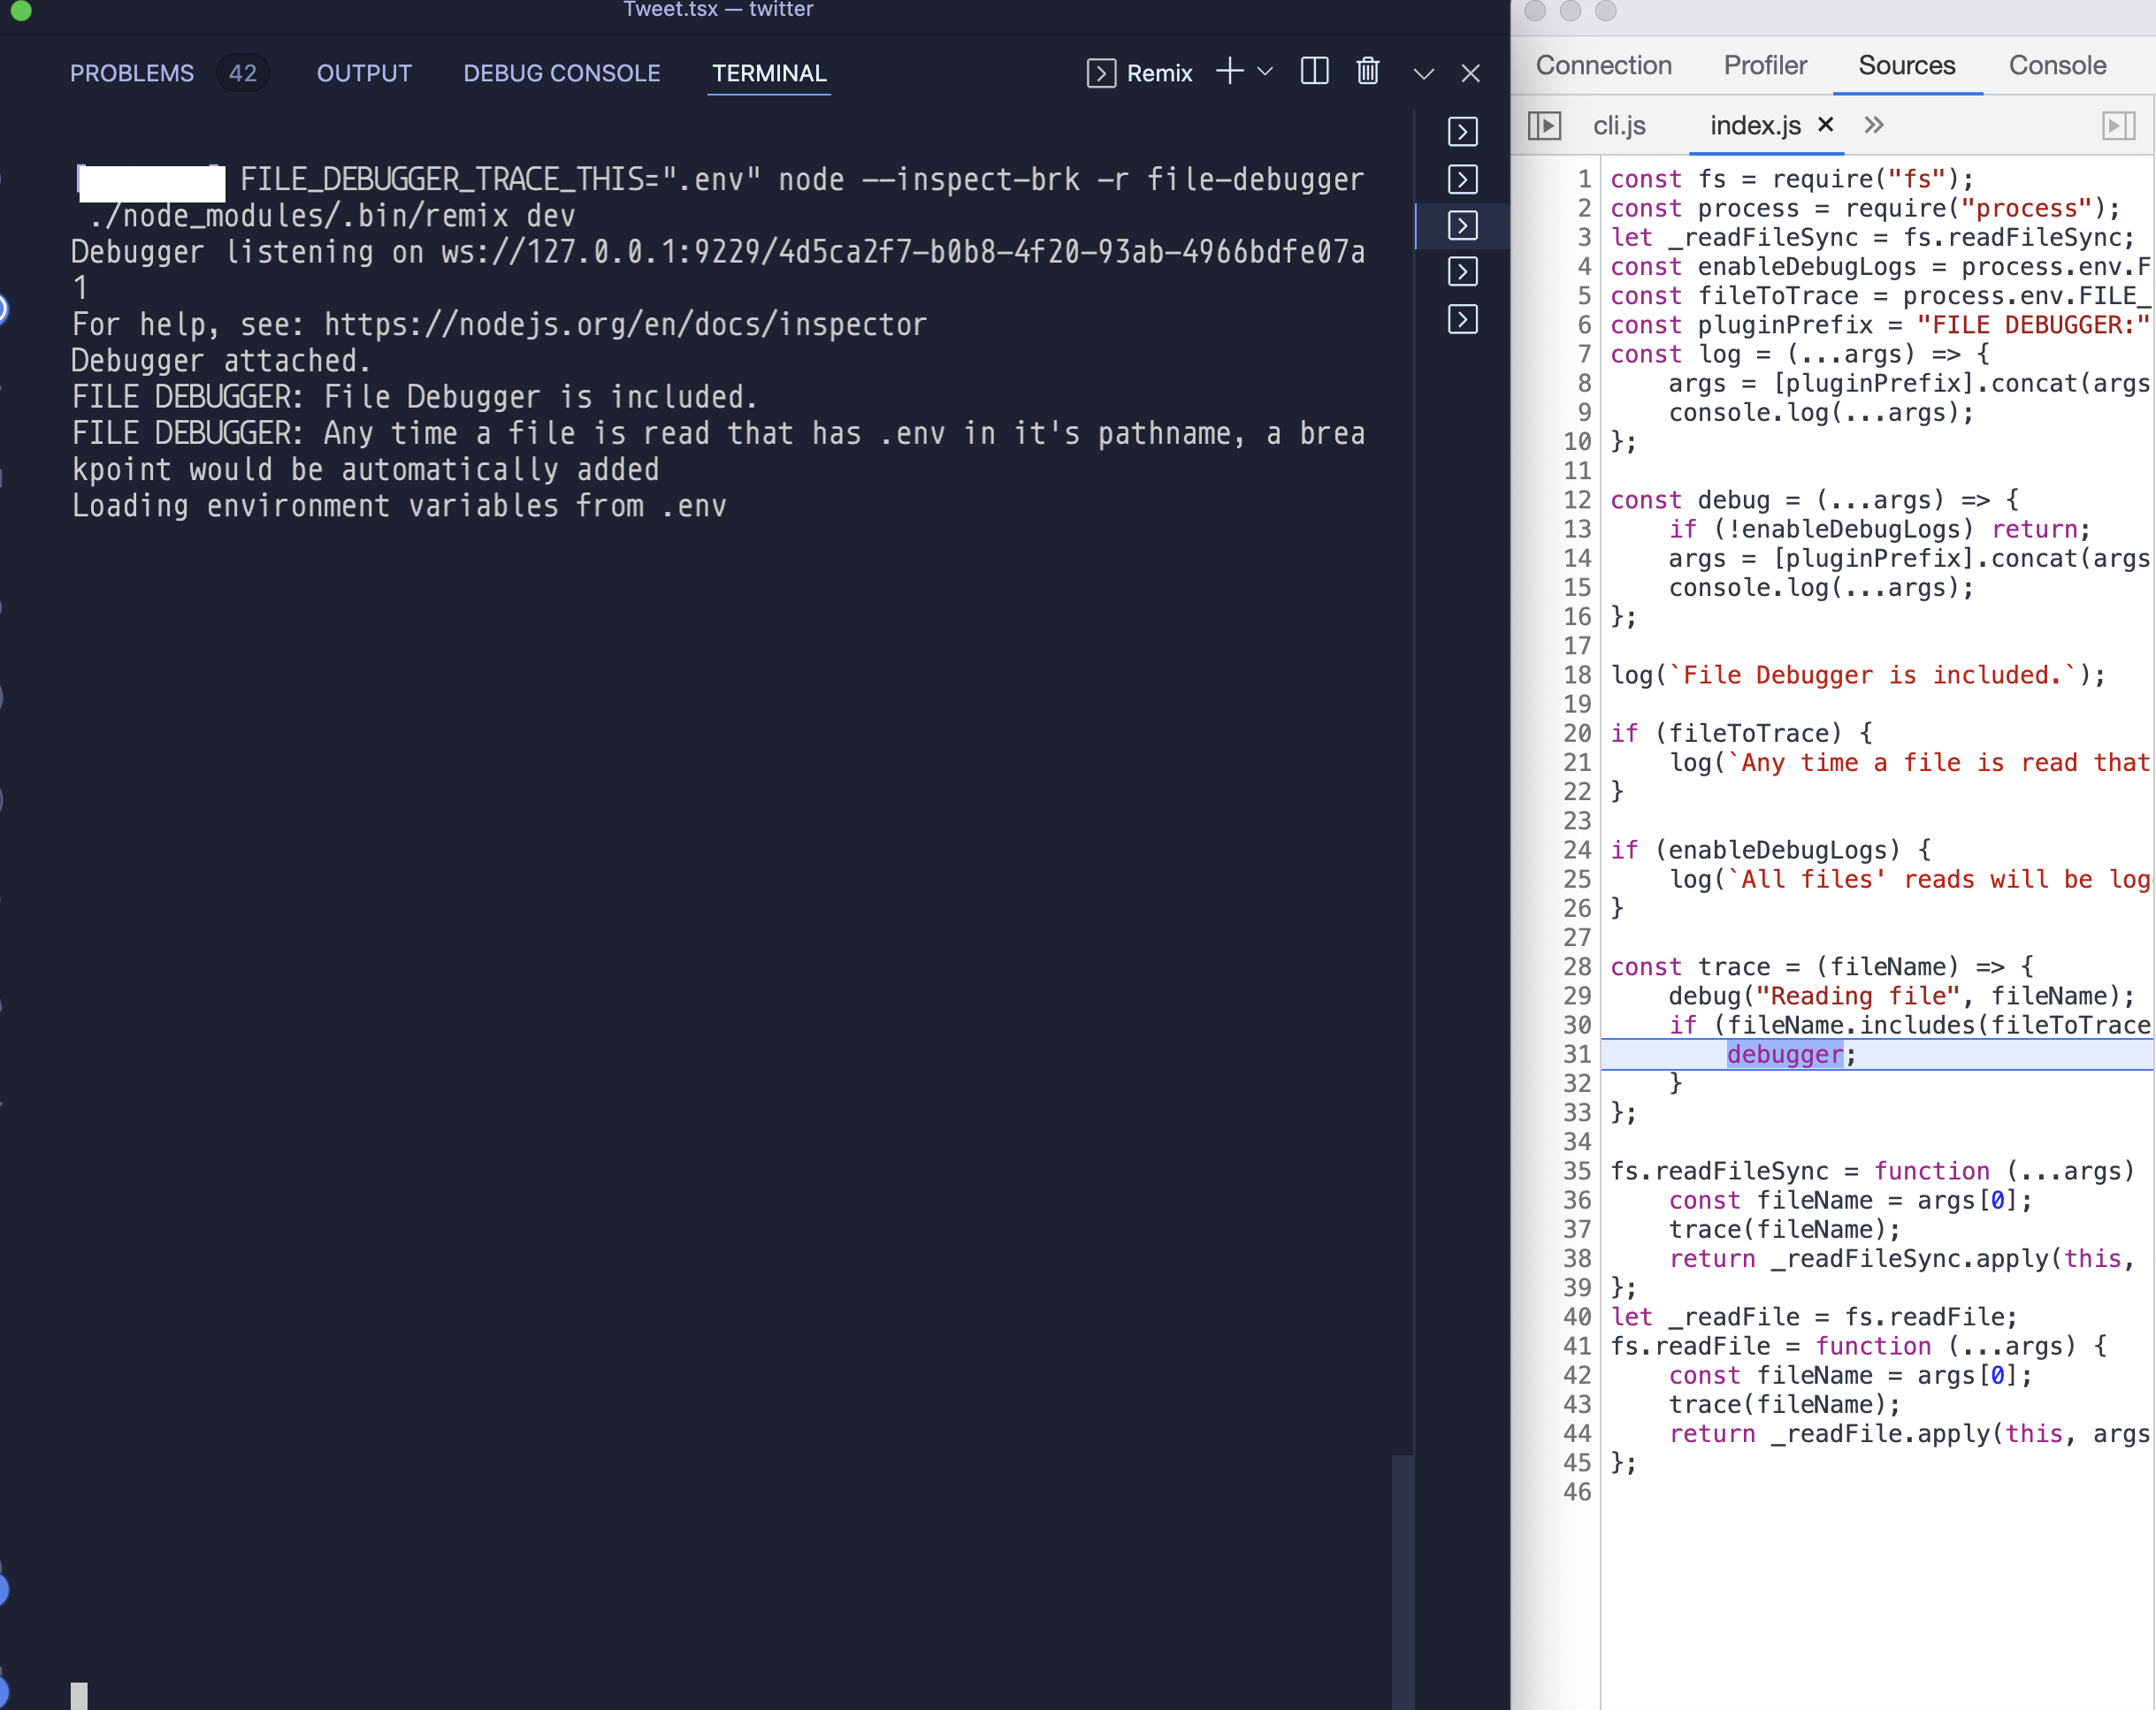
Task: Select the TERMINAL tab
Action: tap(769, 73)
